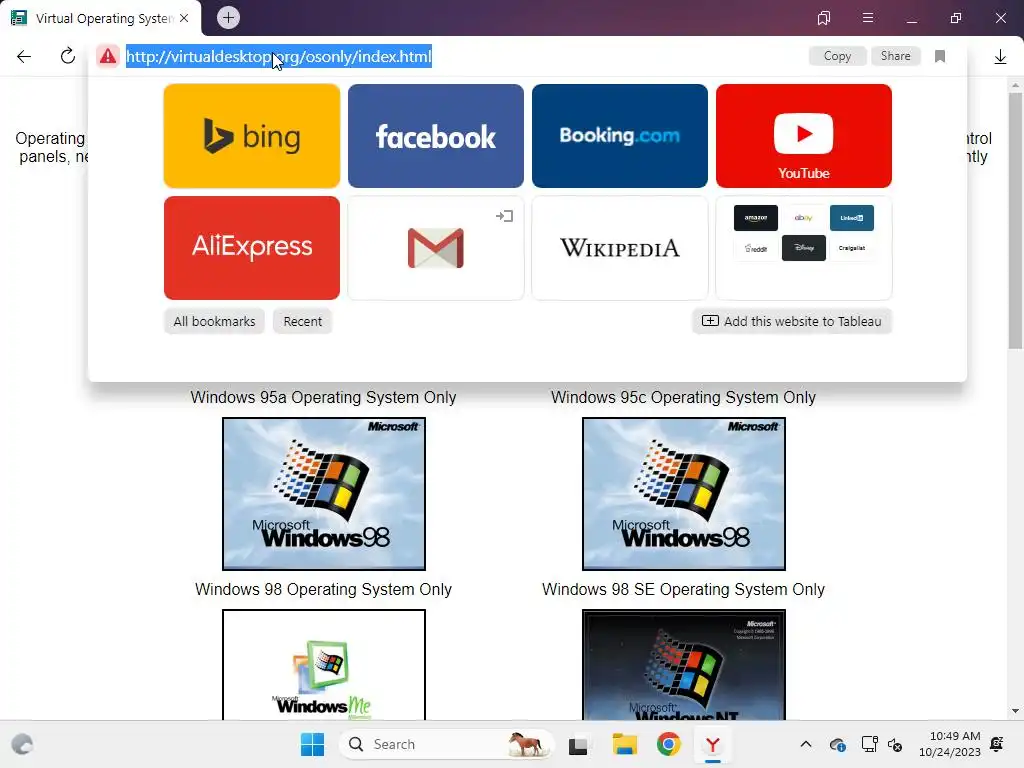
Task: Click Windows 98 Operating System Only image
Action: coord(324,494)
